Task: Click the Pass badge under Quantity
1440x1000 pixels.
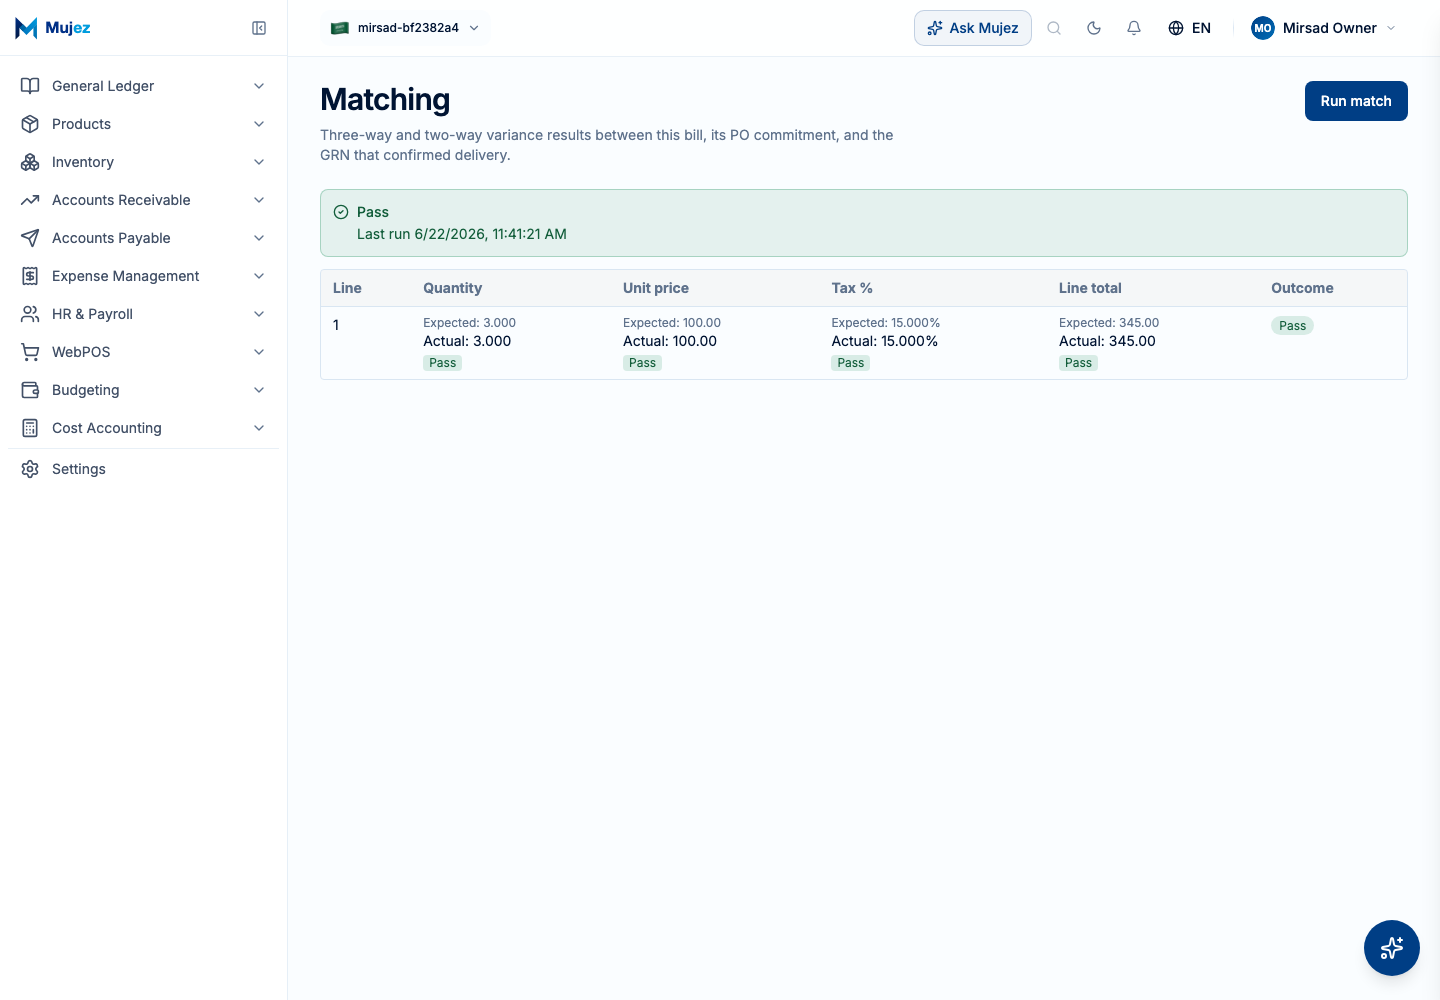Action: point(442,363)
